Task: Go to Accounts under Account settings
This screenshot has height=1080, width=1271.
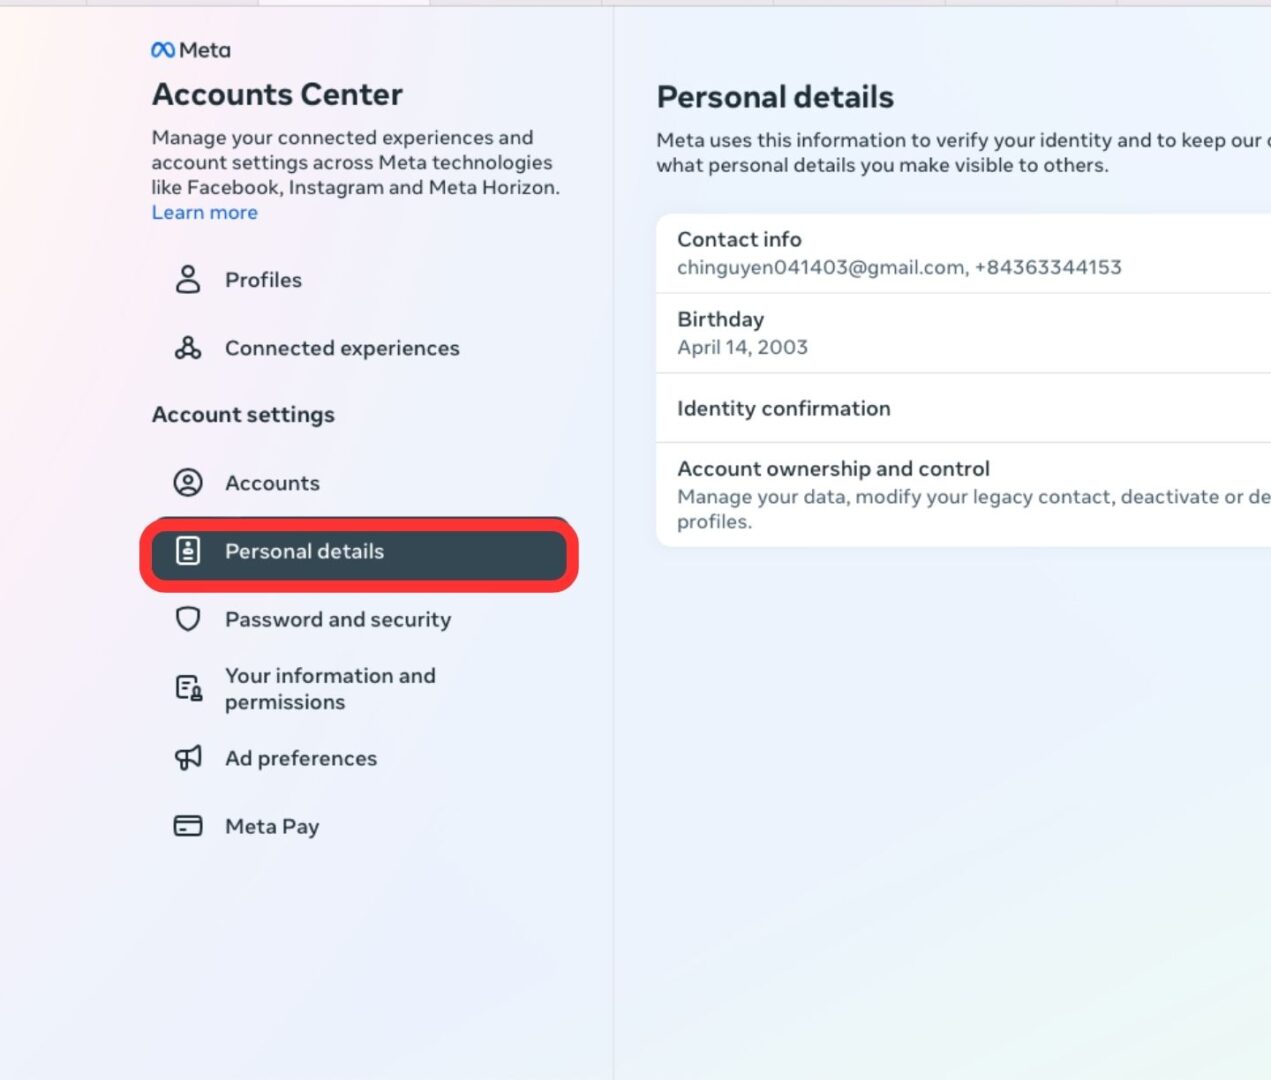Action: (272, 482)
